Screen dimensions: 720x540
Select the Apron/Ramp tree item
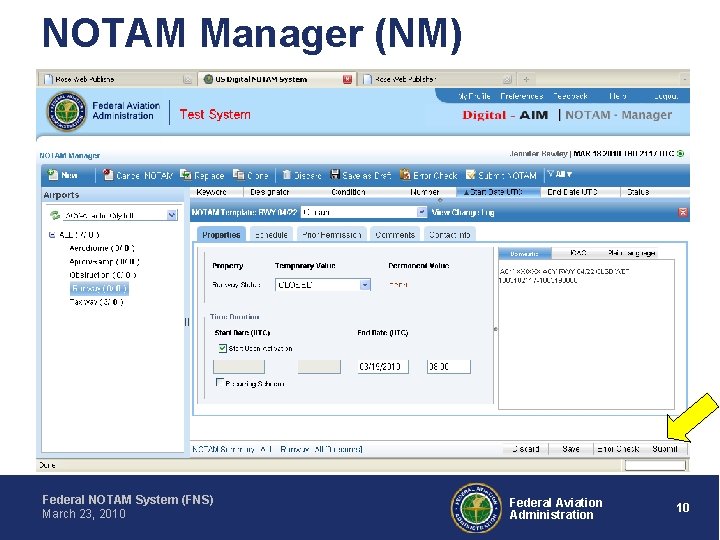(104, 262)
